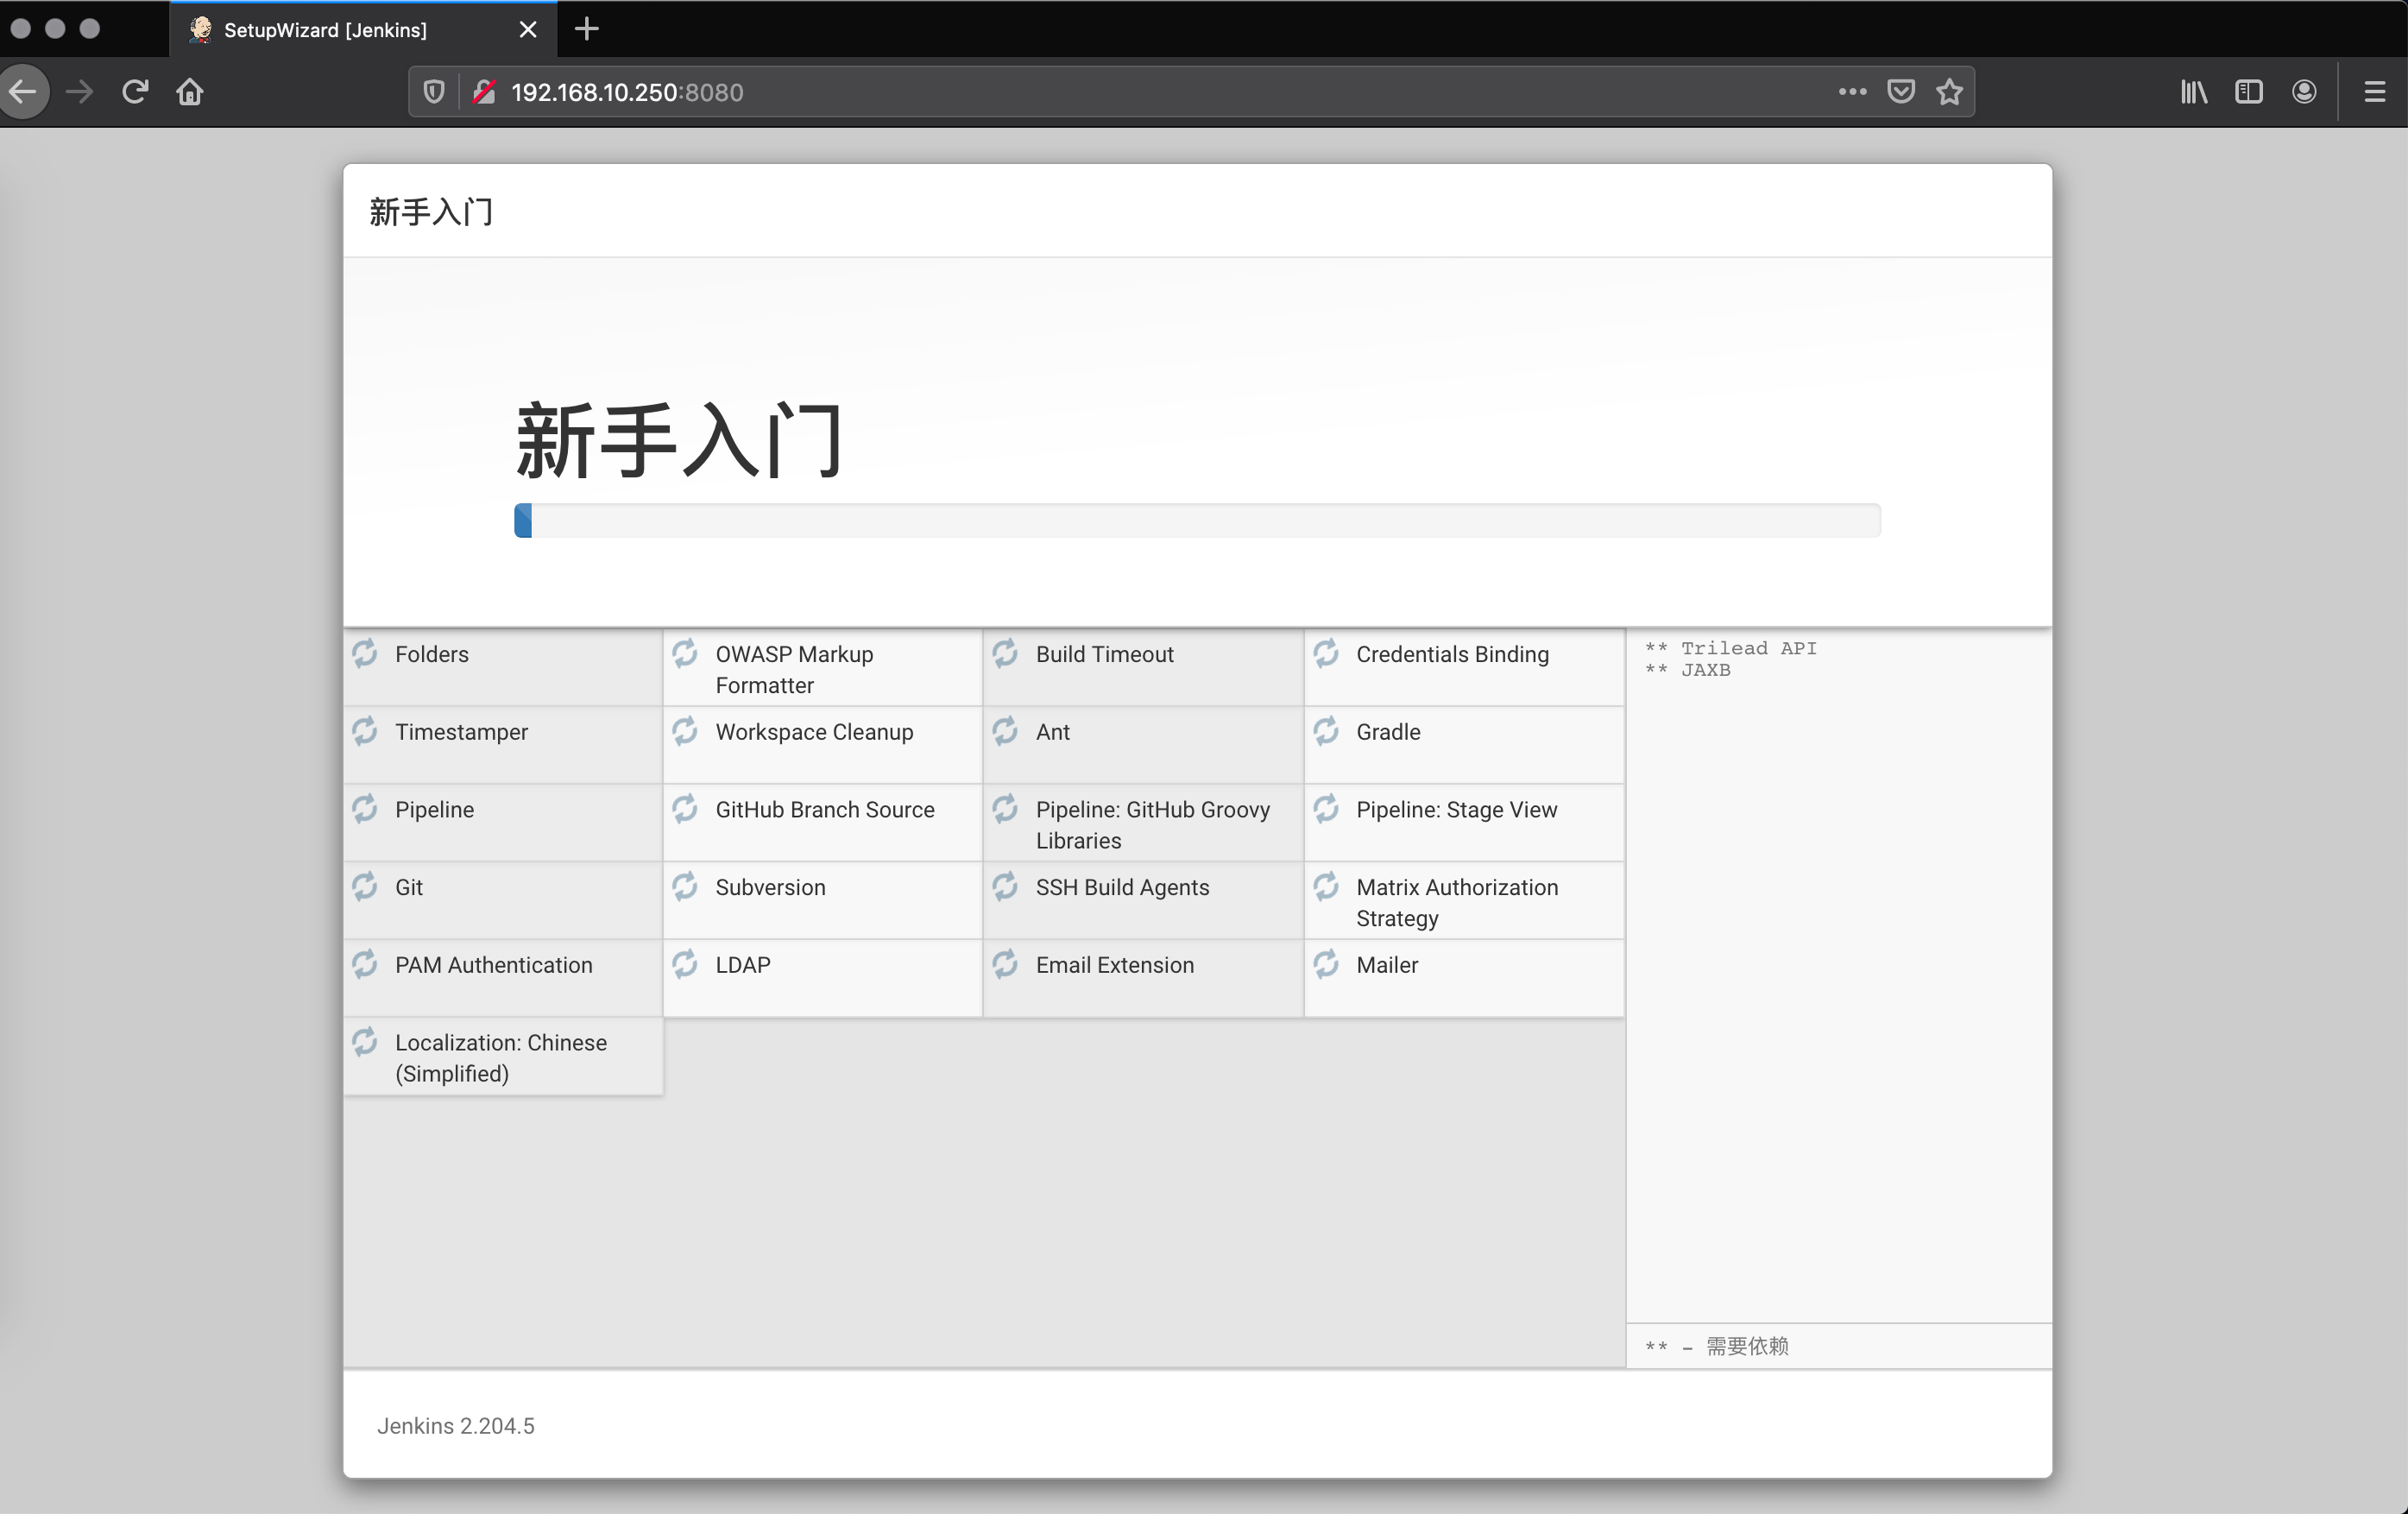Click the PAM Authentication label
Image resolution: width=2408 pixels, height=1514 pixels.
pyautogui.click(x=493, y=965)
